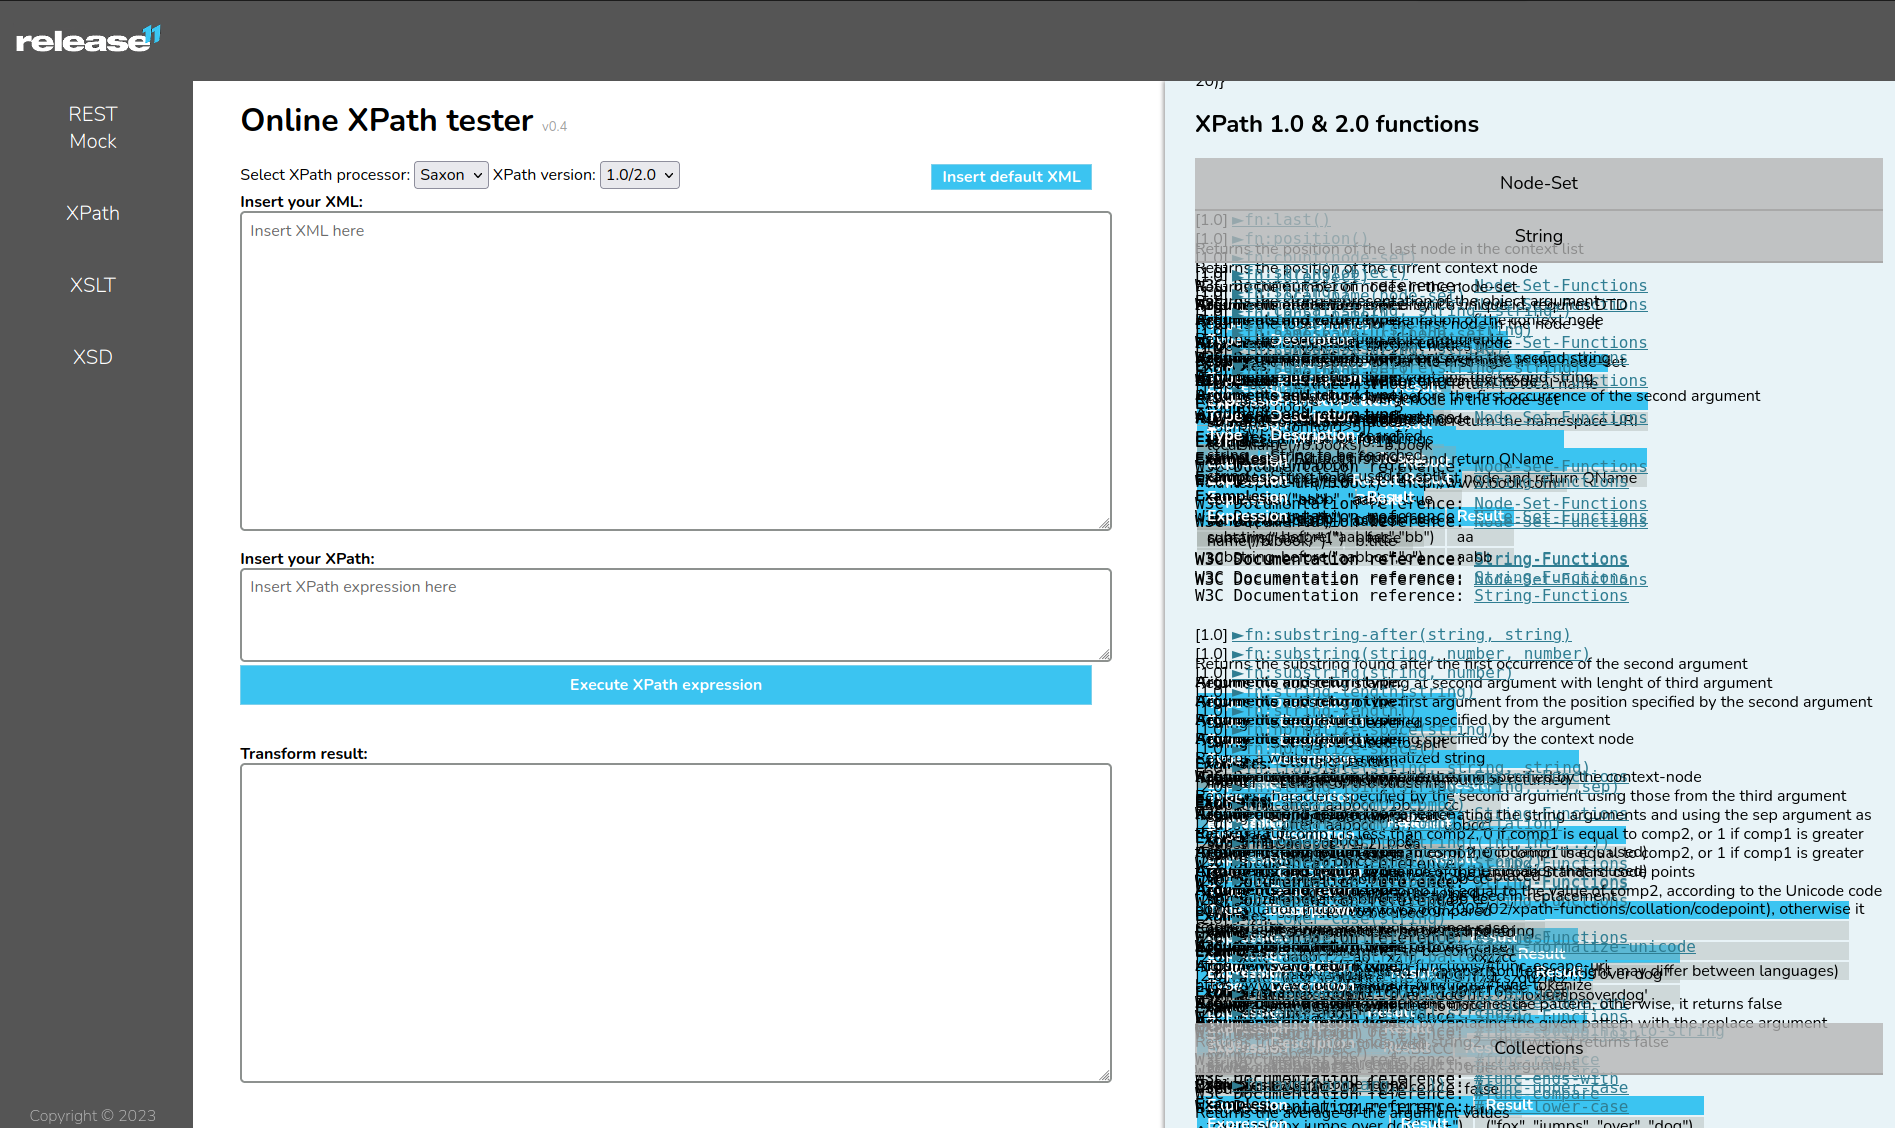Grab the XML text area resize handle
This screenshot has width=1895, height=1128.
pyautogui.click(x=1104, y=523)
